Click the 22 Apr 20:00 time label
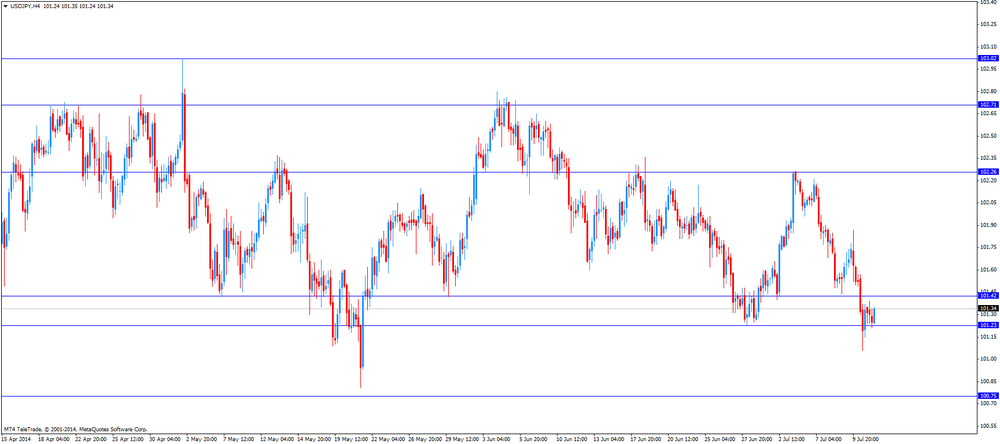 pyautogui.click(x=91, y=440)
